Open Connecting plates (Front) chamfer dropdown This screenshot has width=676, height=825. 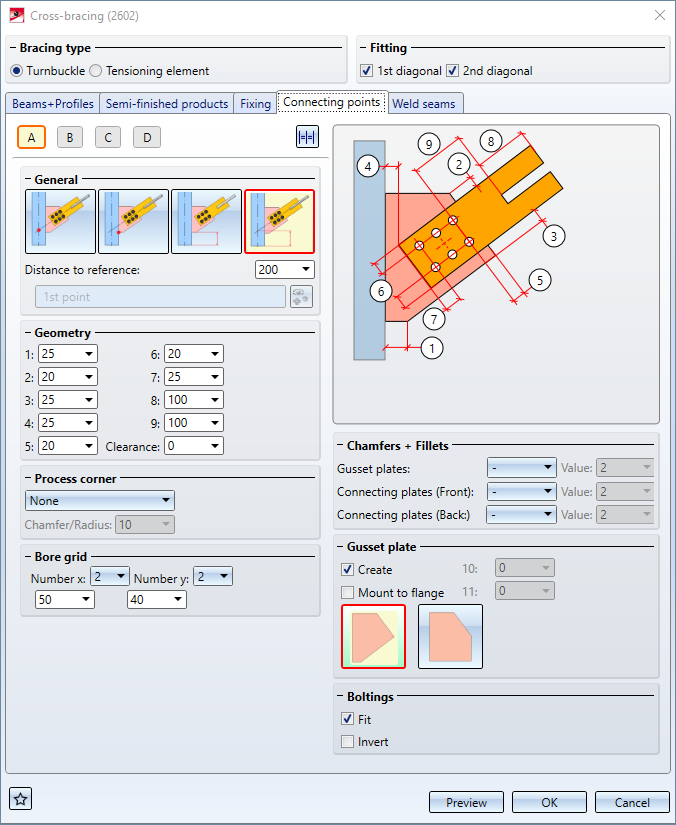click(x=521, y=491)
